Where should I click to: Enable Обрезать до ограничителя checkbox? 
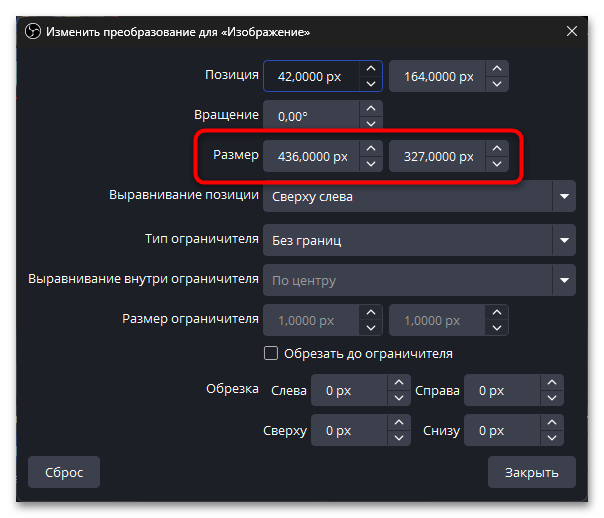point(271,353)
